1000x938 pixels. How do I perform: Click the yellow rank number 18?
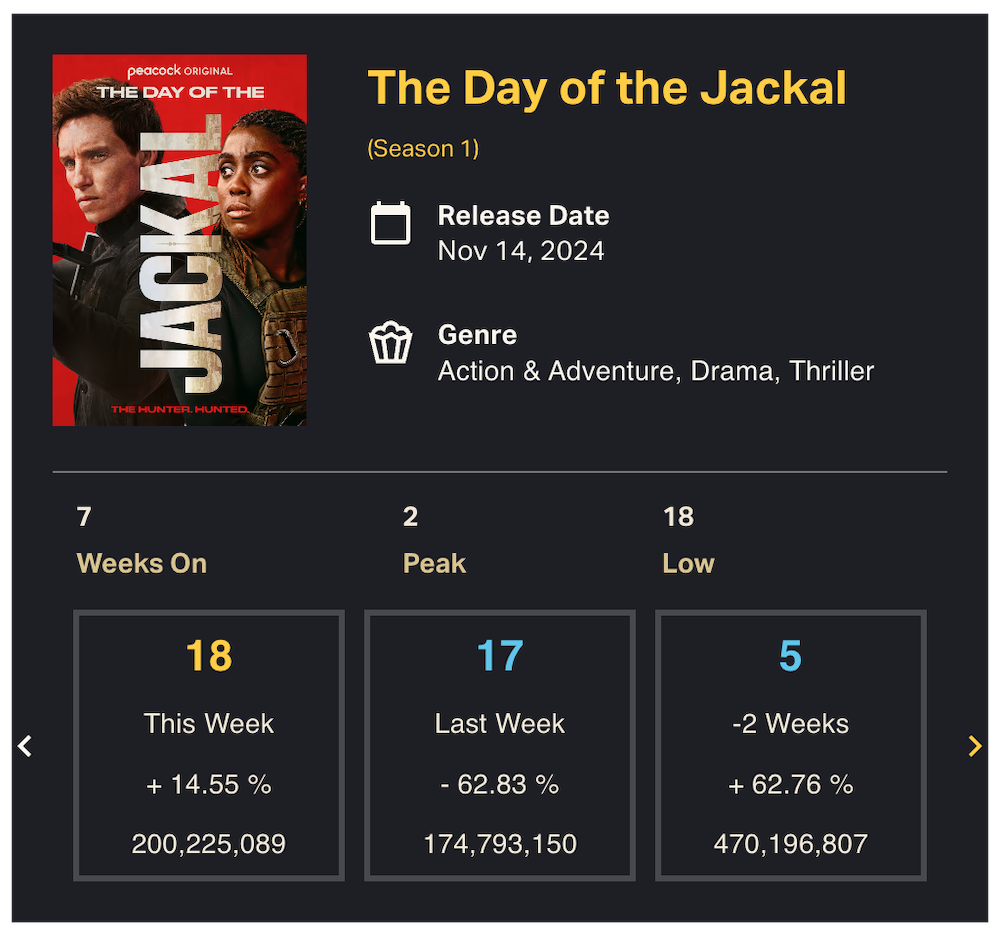click(x=209, y=656)
